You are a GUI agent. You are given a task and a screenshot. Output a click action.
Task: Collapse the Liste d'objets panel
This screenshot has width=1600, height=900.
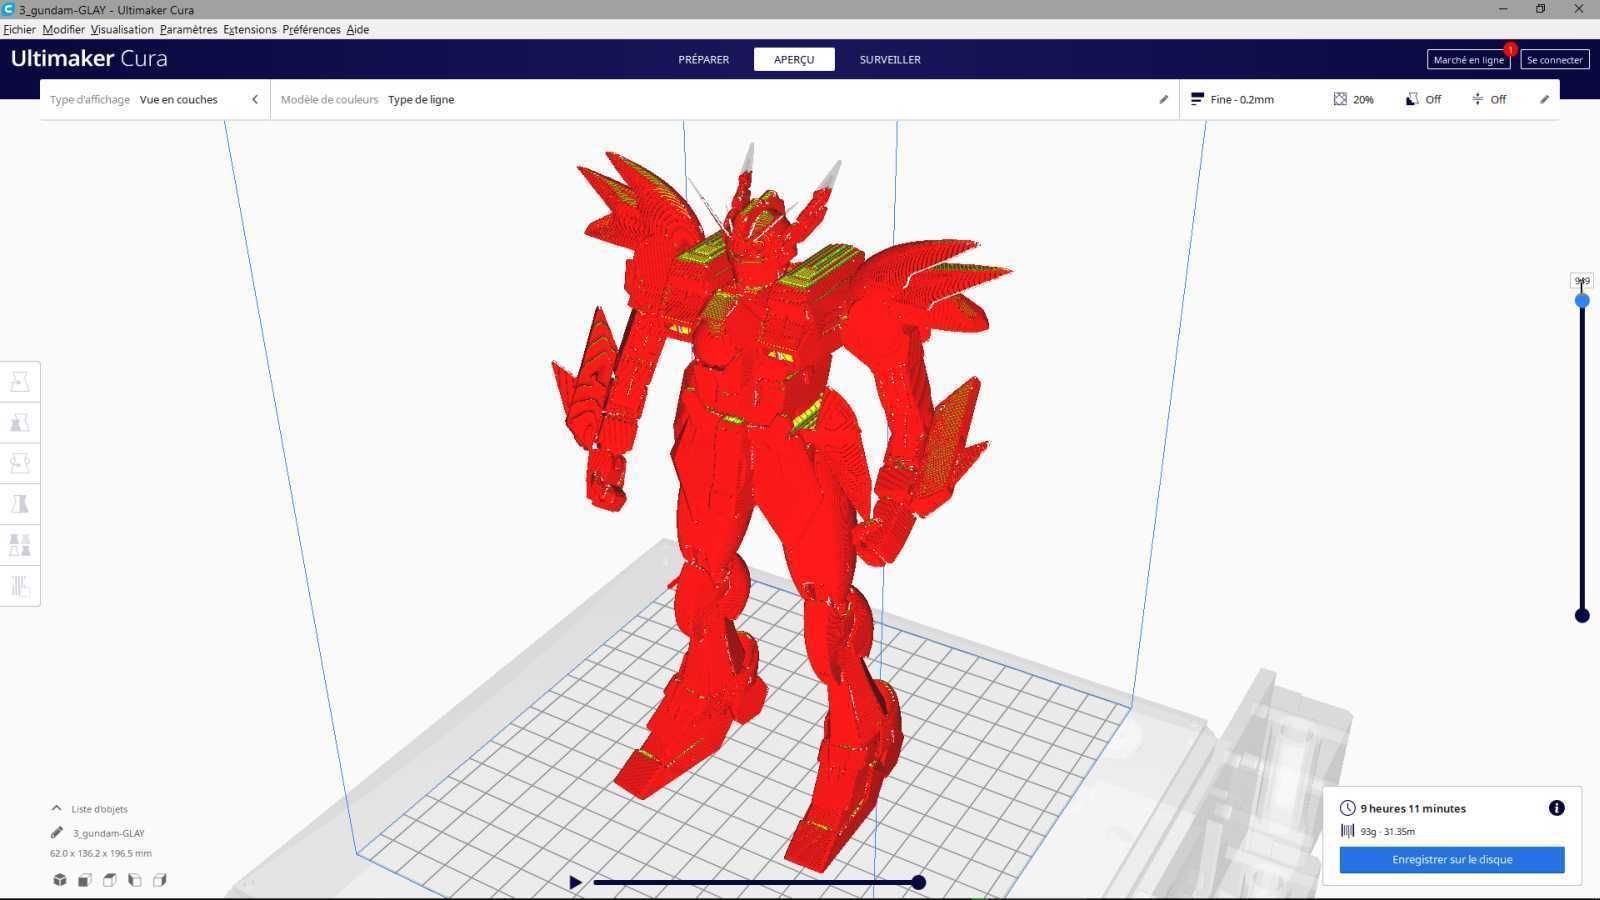coord(56,808)
